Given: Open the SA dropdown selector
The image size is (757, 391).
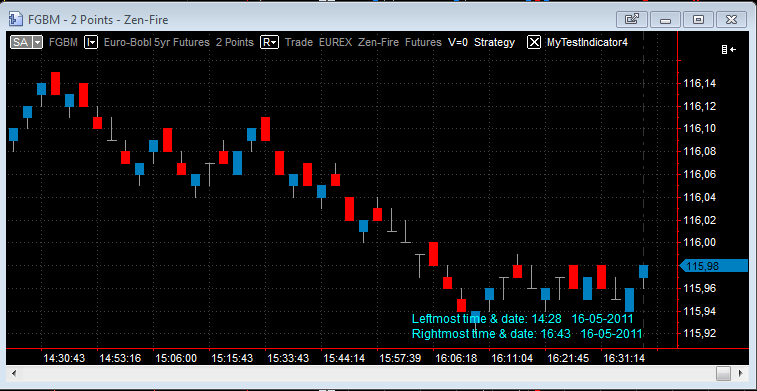Looking at the screenshot, I should click(x=27, y=42).
